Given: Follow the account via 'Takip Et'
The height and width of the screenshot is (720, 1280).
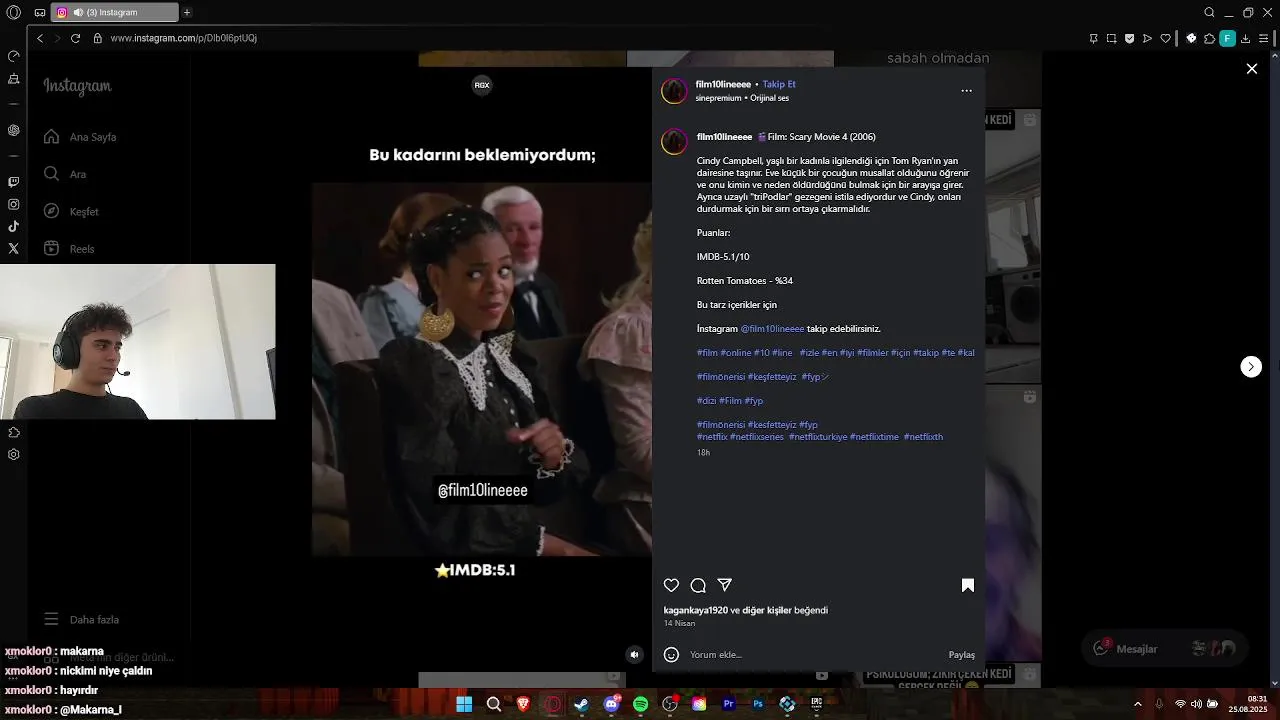Looking at the screenshot, I should [779, 84].
